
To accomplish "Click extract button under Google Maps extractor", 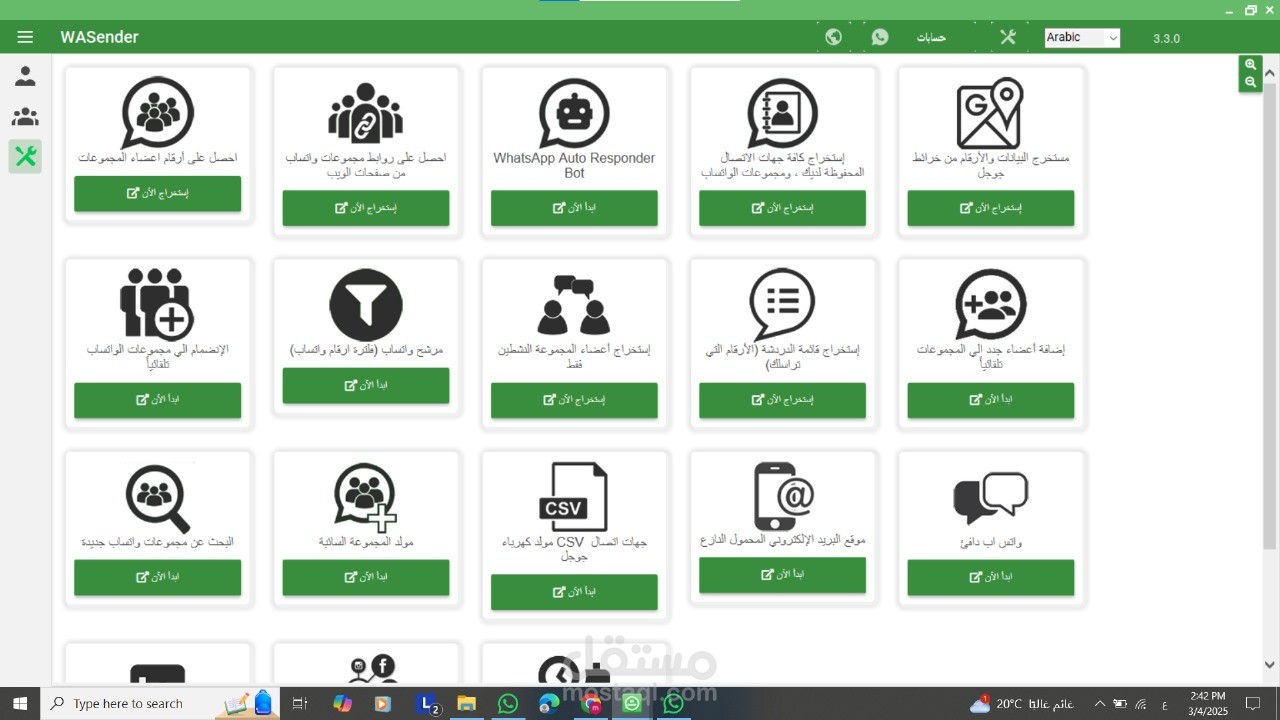I will [990, 208].
